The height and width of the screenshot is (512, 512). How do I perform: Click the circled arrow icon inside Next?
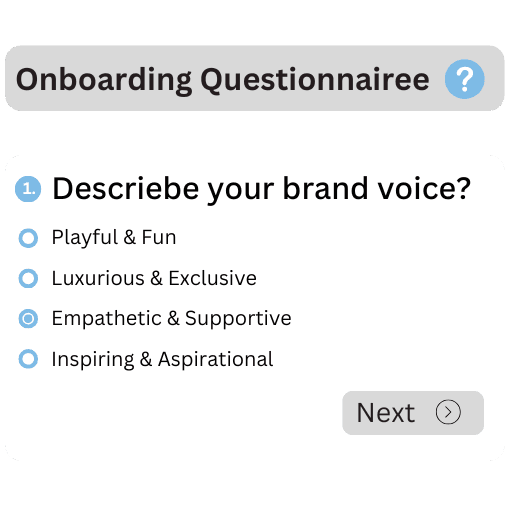(x=448, y=412)
